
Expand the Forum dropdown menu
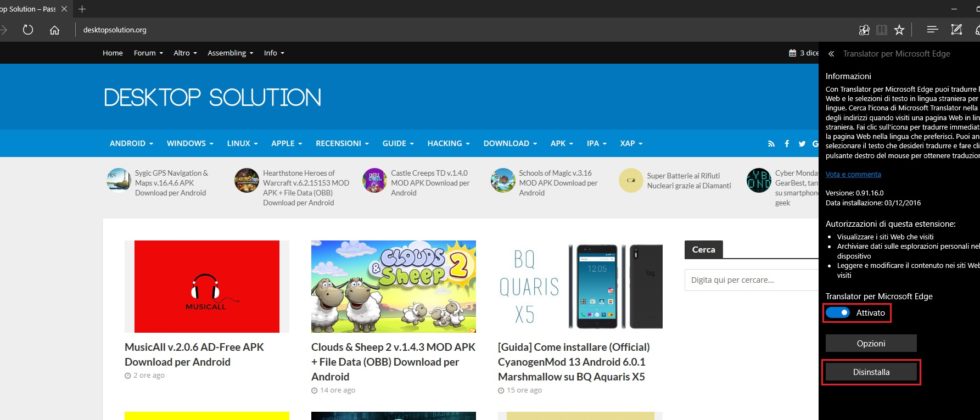point(148,53)
